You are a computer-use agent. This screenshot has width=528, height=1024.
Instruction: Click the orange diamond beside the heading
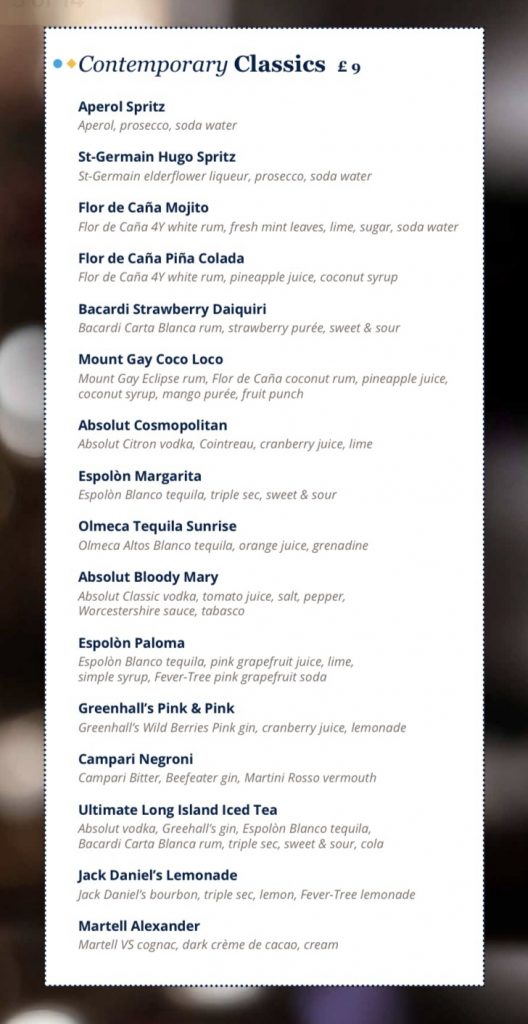71,64
